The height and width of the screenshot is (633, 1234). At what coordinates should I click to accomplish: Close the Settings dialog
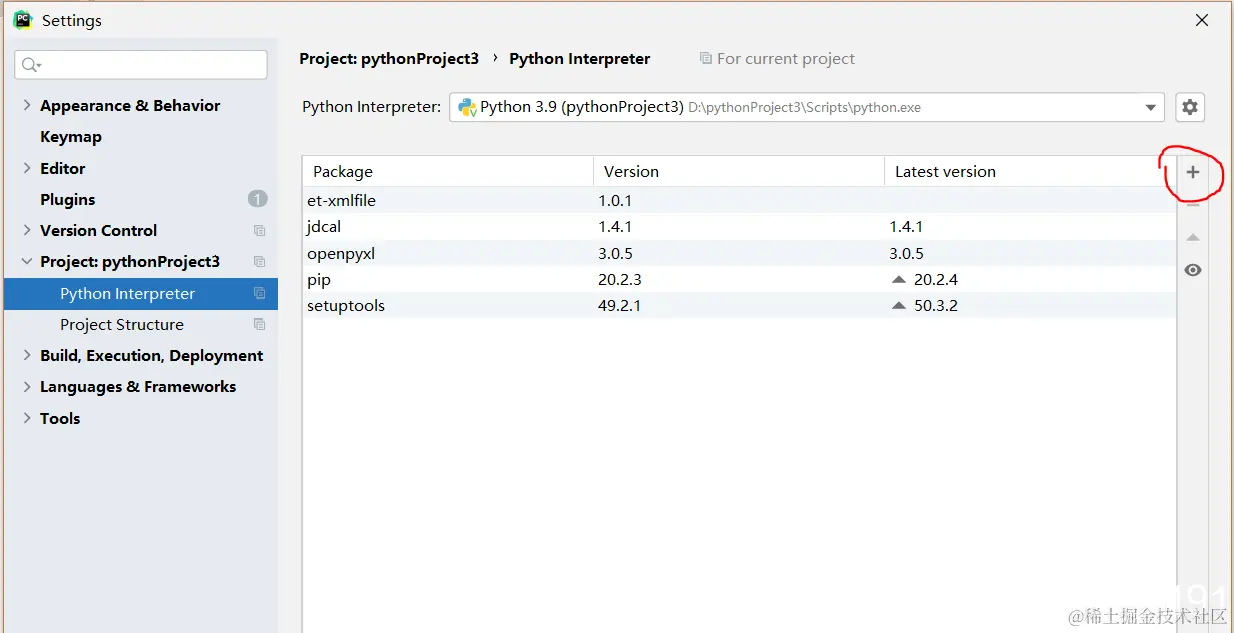click(1202, 20)
